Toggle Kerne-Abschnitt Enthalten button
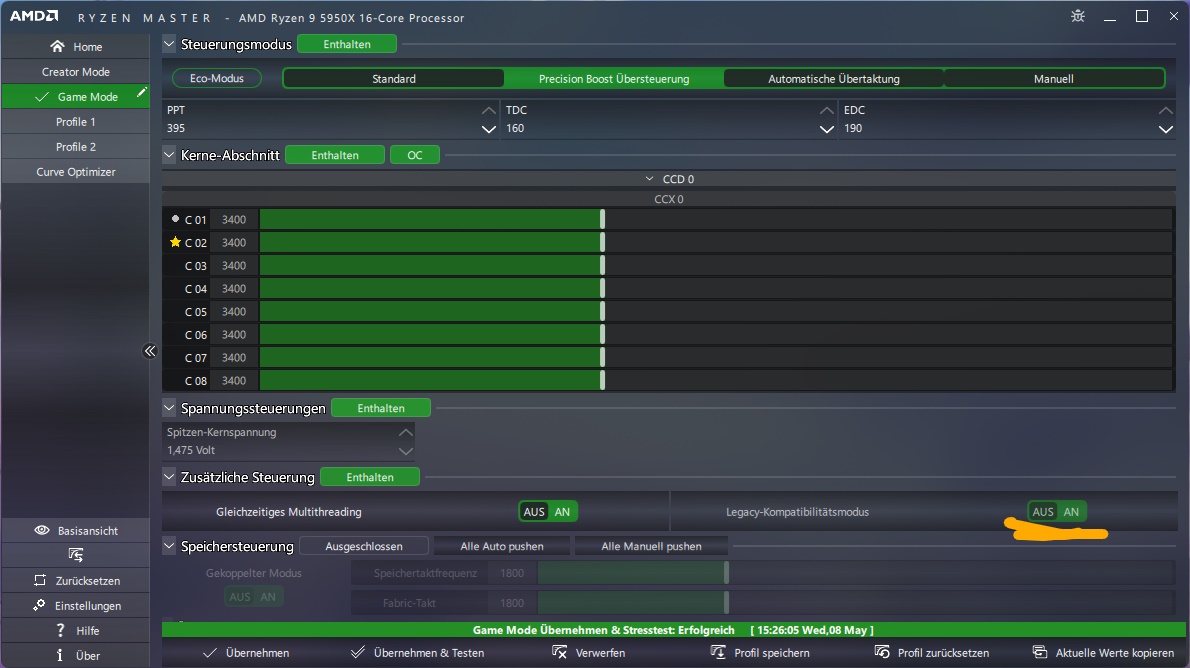 [x=335, y=155]
